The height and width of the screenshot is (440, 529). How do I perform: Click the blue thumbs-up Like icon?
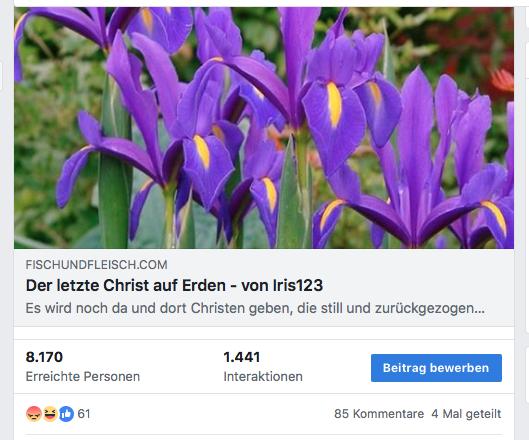[x=66, y=414]
